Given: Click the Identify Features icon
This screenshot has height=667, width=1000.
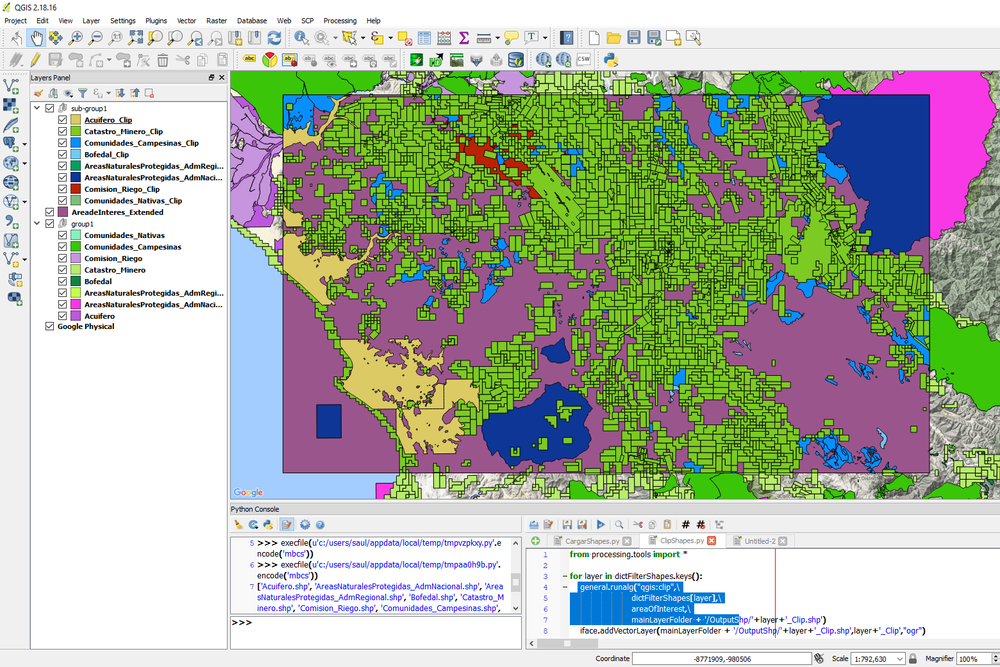Looking at the screenshot, I should tap(302, 38).
